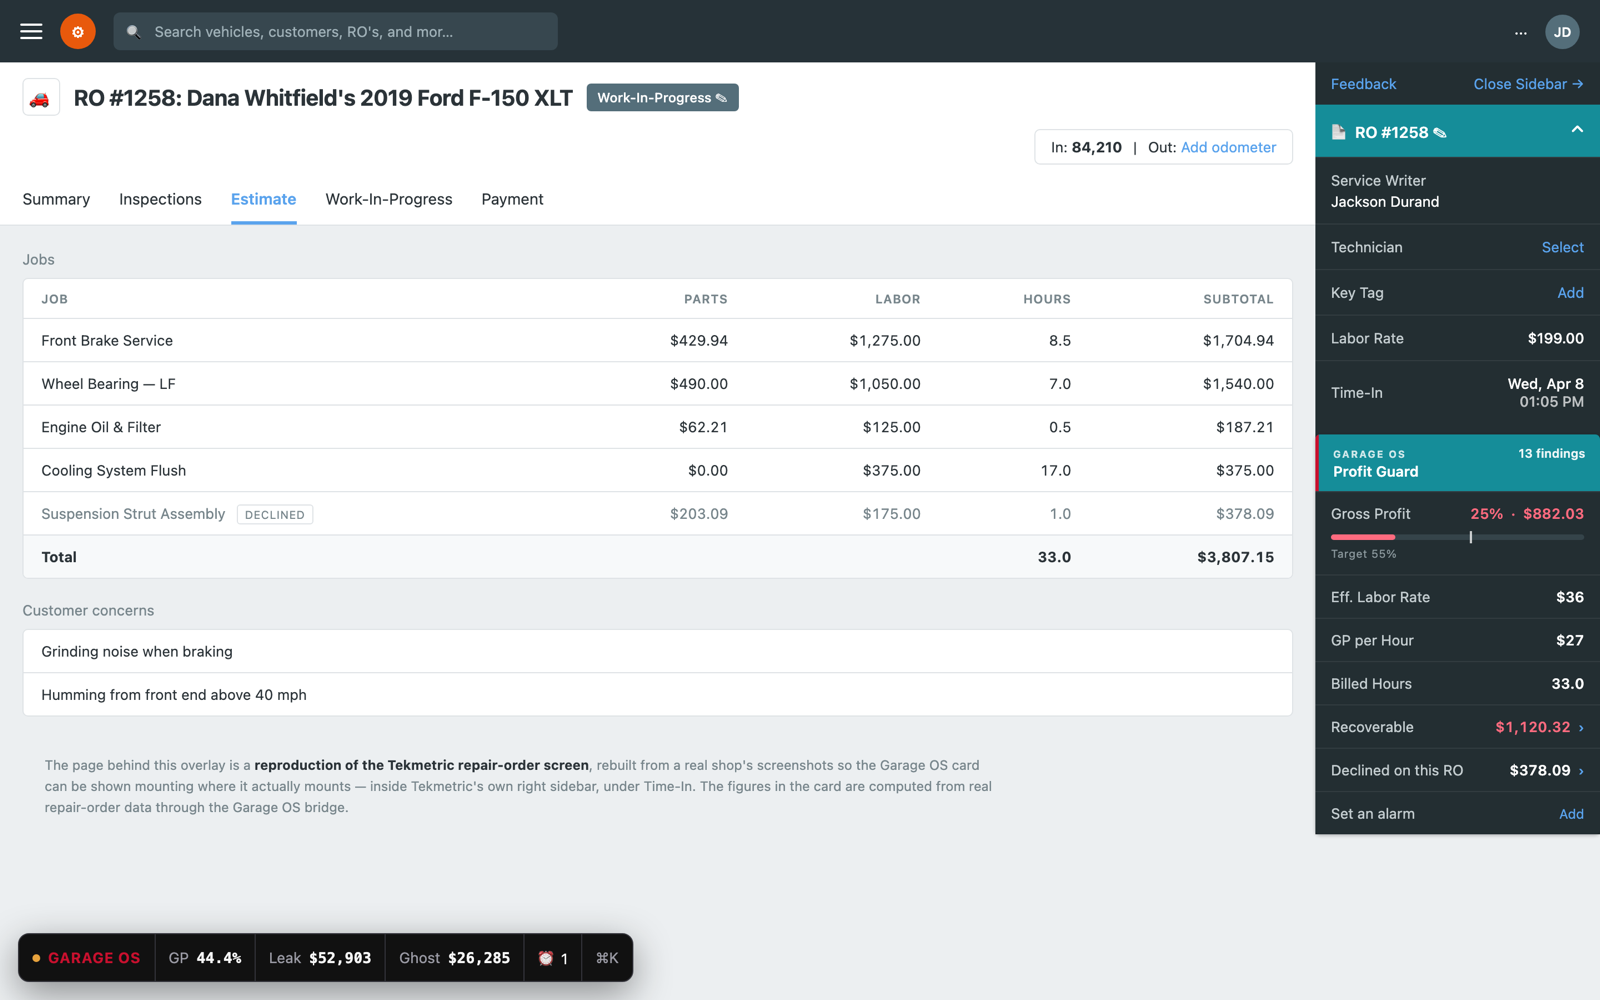The width and height of the screenshot is (1600, 1000).
Task: Click the Feedback link
Action: tap(1363, 84)
